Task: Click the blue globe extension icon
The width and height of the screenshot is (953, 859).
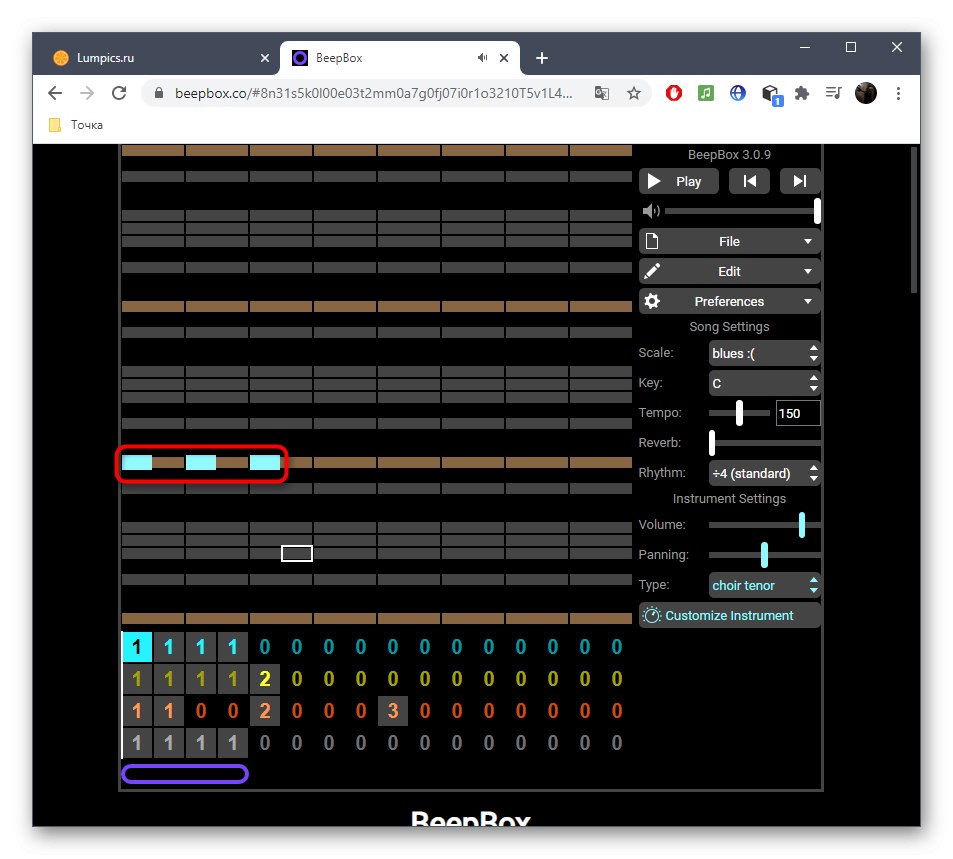Action: point(738,93)
